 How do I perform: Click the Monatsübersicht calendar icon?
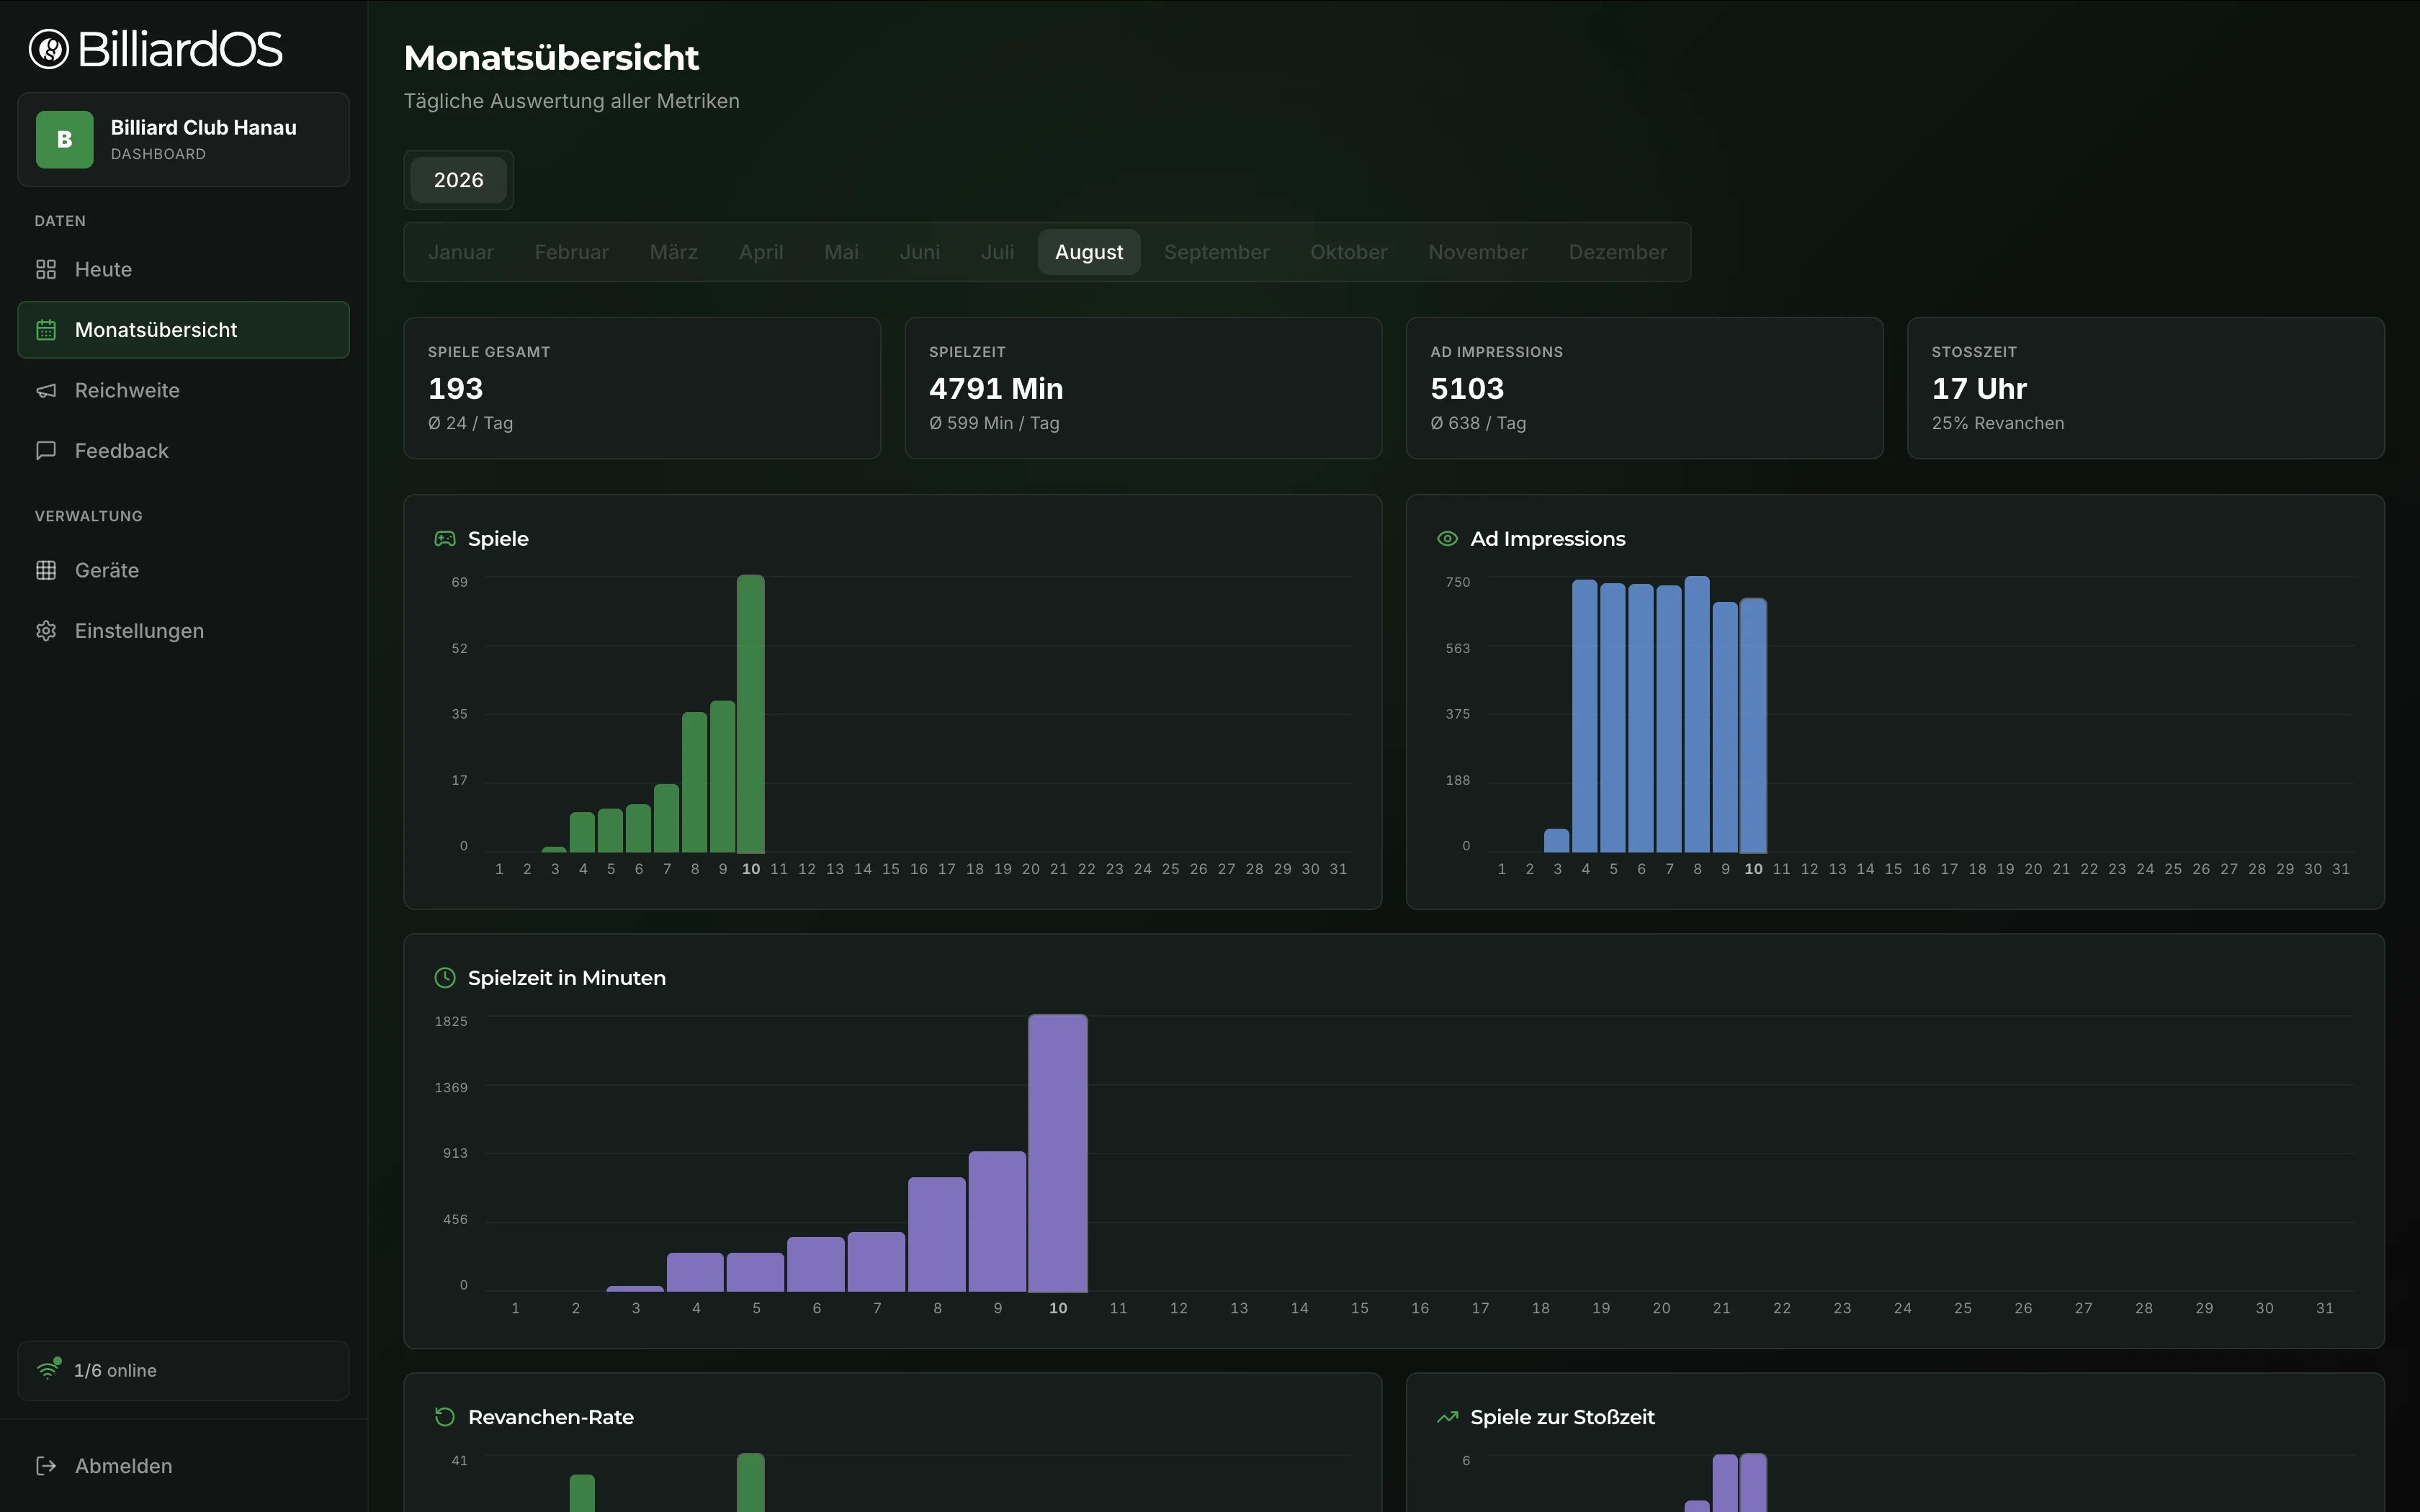click(x=46, y=330)
